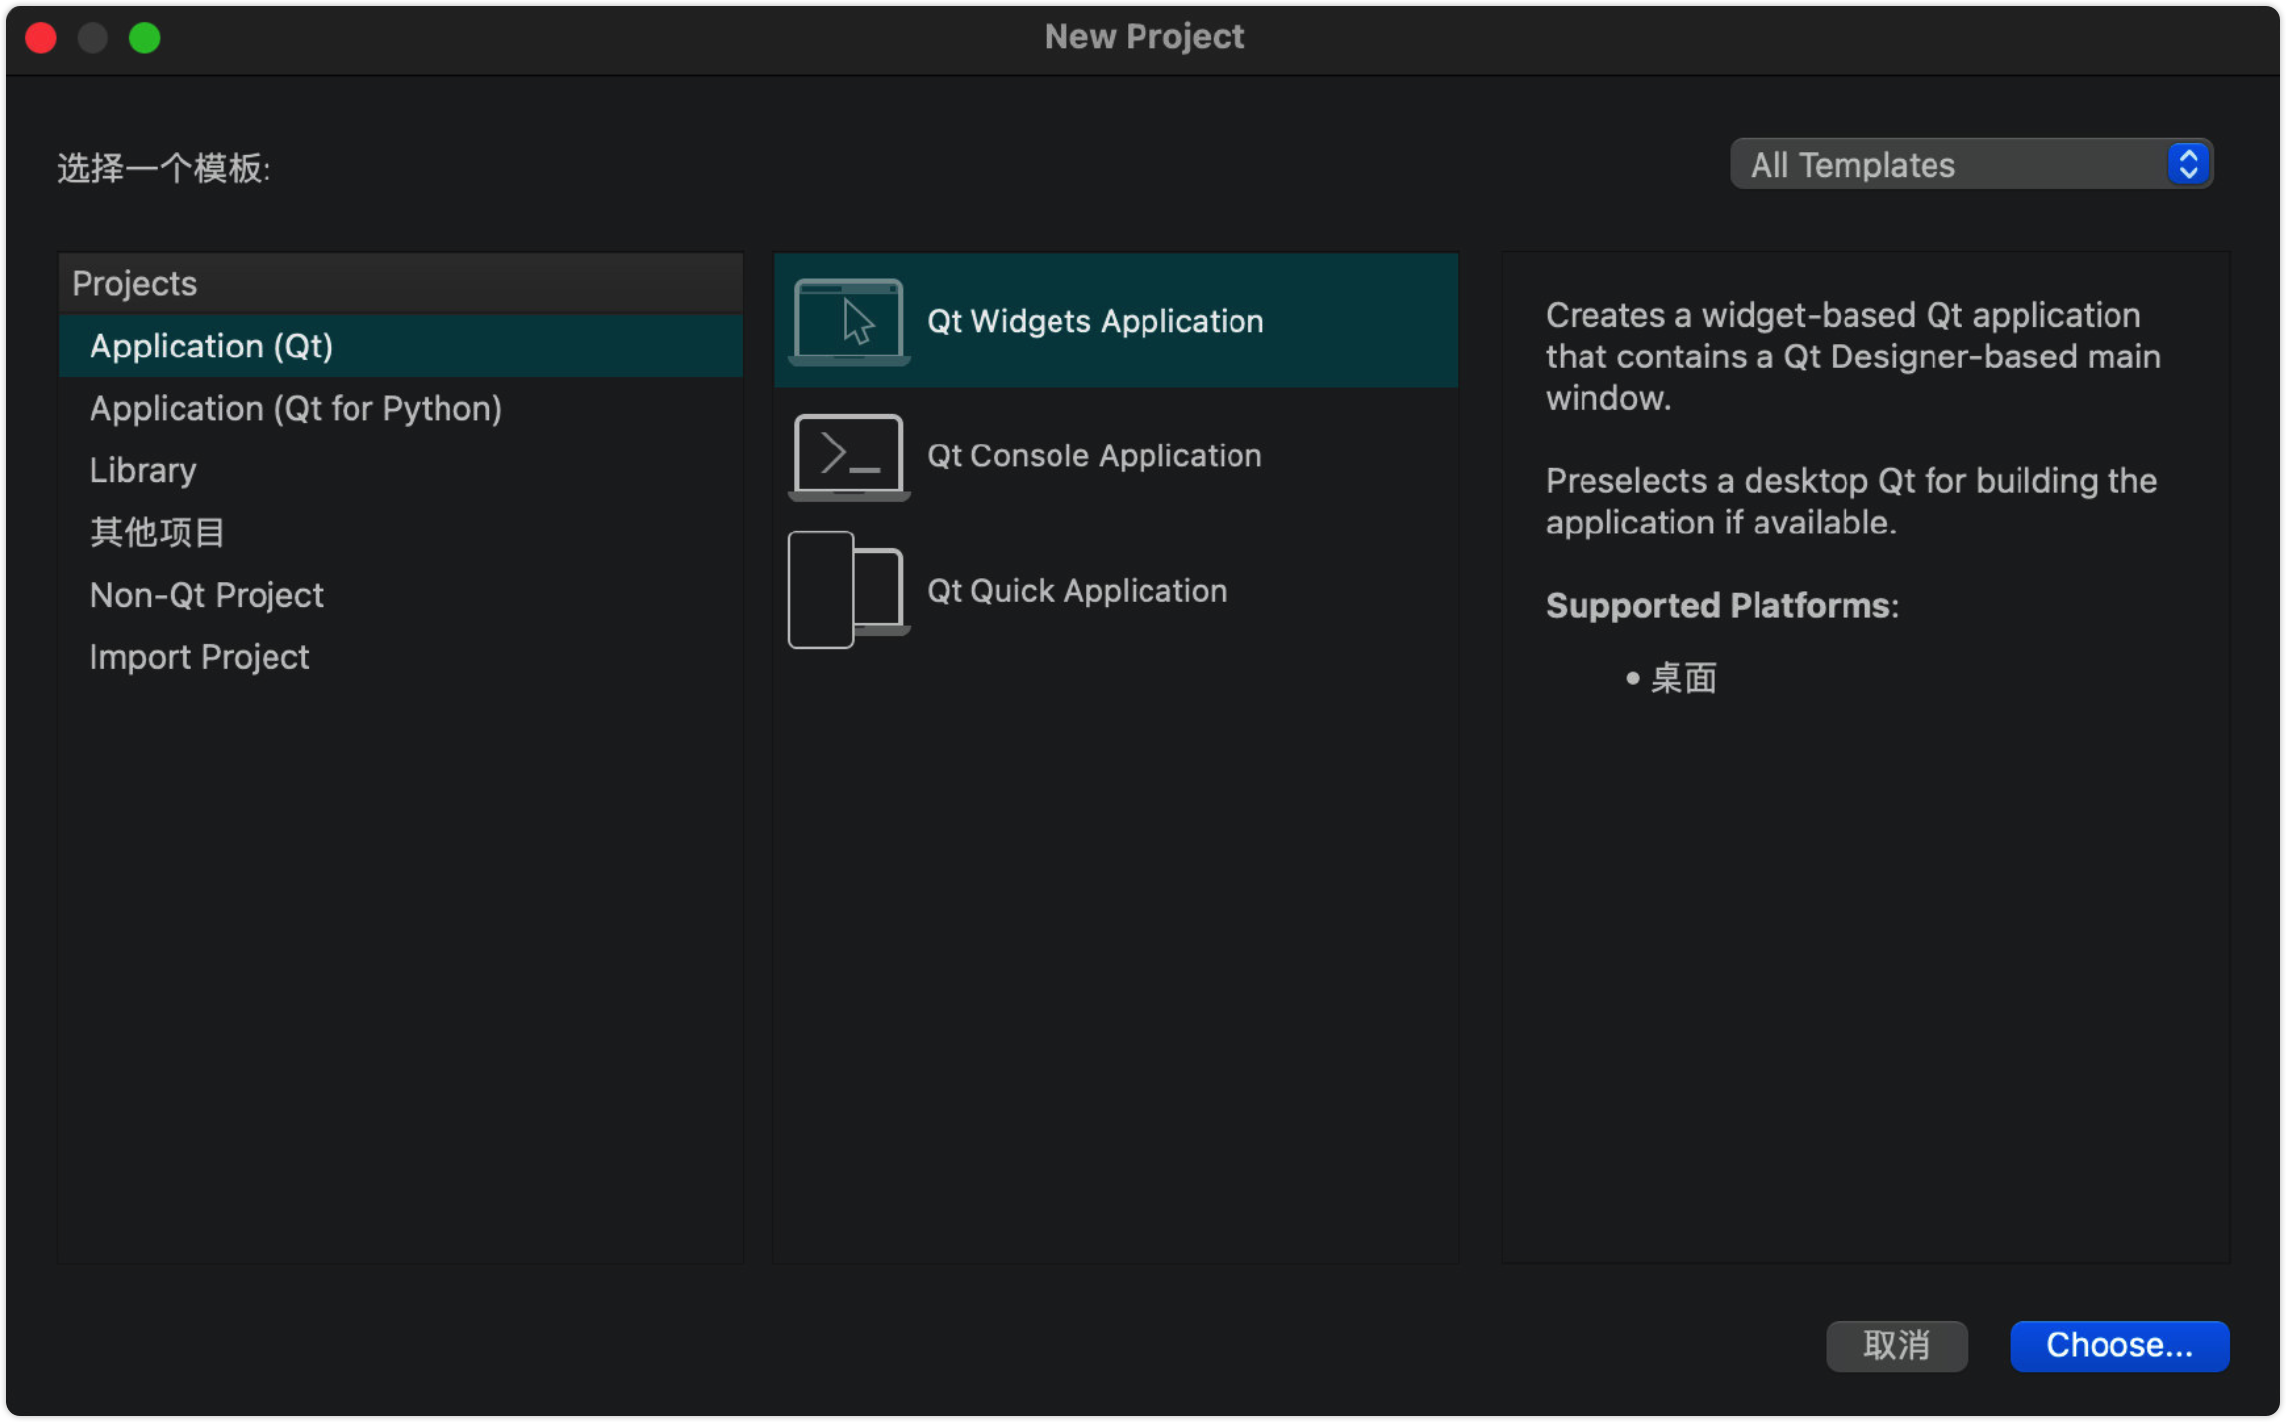The width and height of the screenshot is (2286, 1422).
Task: Click the Qt Console Application terminal icon
Action: coord(849,456)
